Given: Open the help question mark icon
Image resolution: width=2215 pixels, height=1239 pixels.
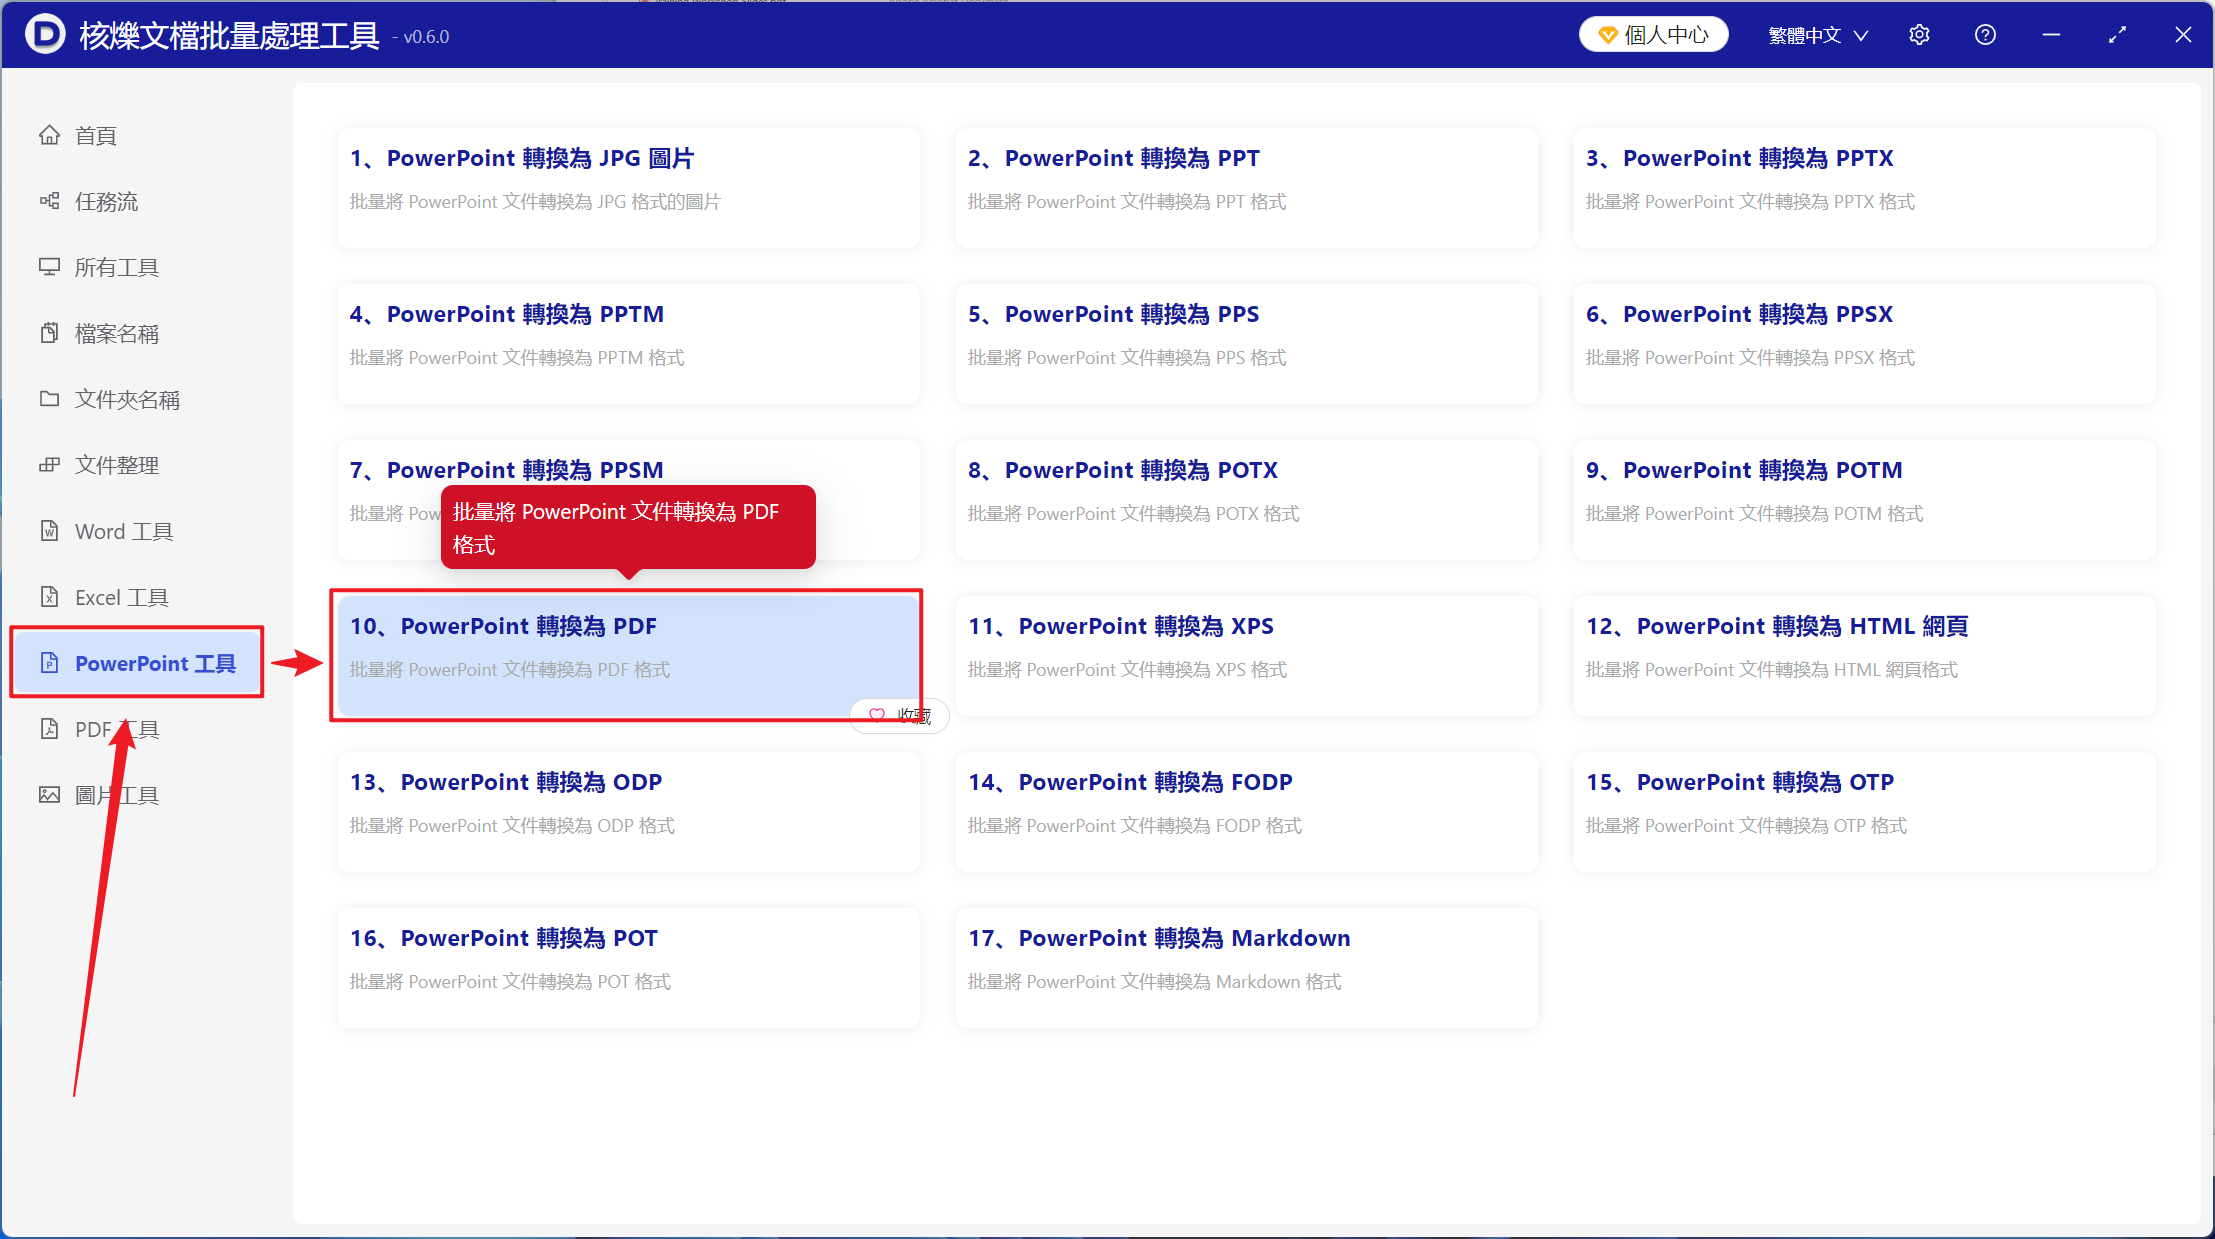Looking at the screenshot, I should 1985,35.
